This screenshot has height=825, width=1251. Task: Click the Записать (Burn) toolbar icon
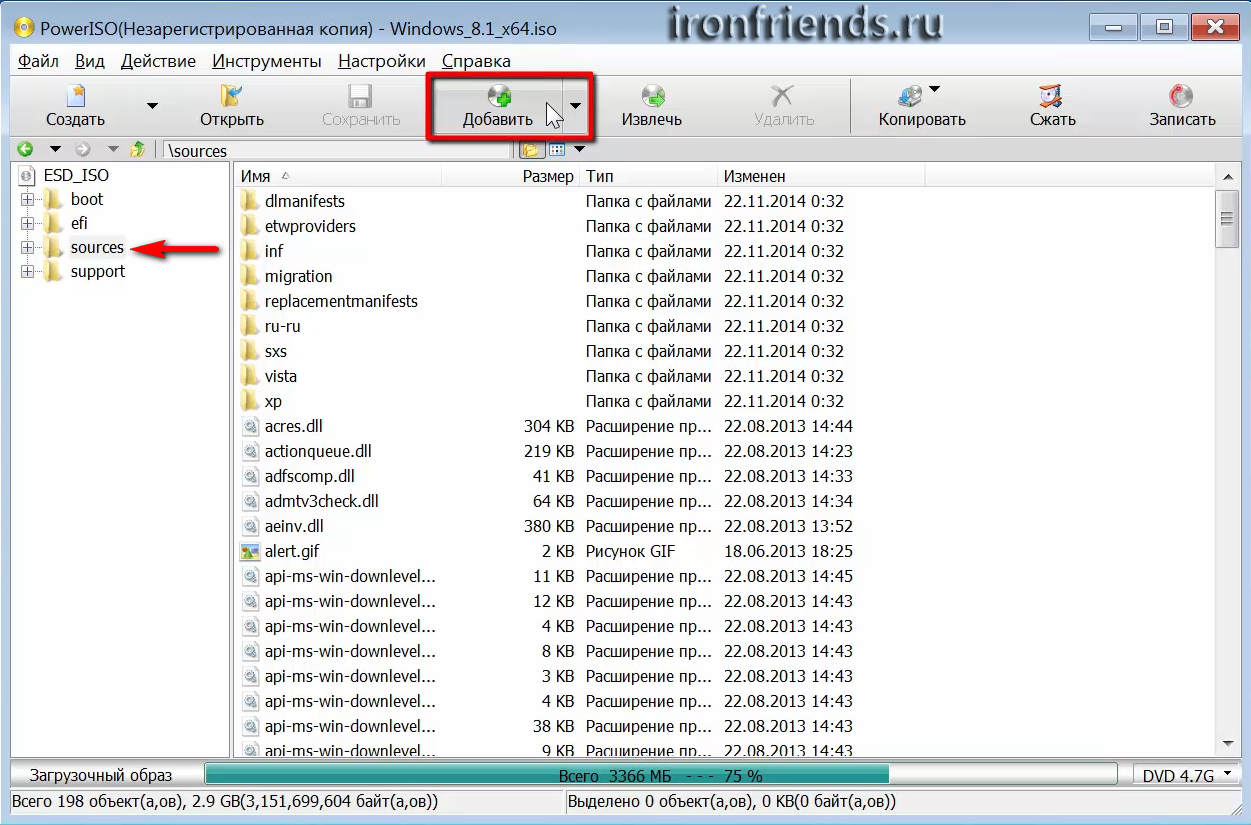coord(1181,97)
